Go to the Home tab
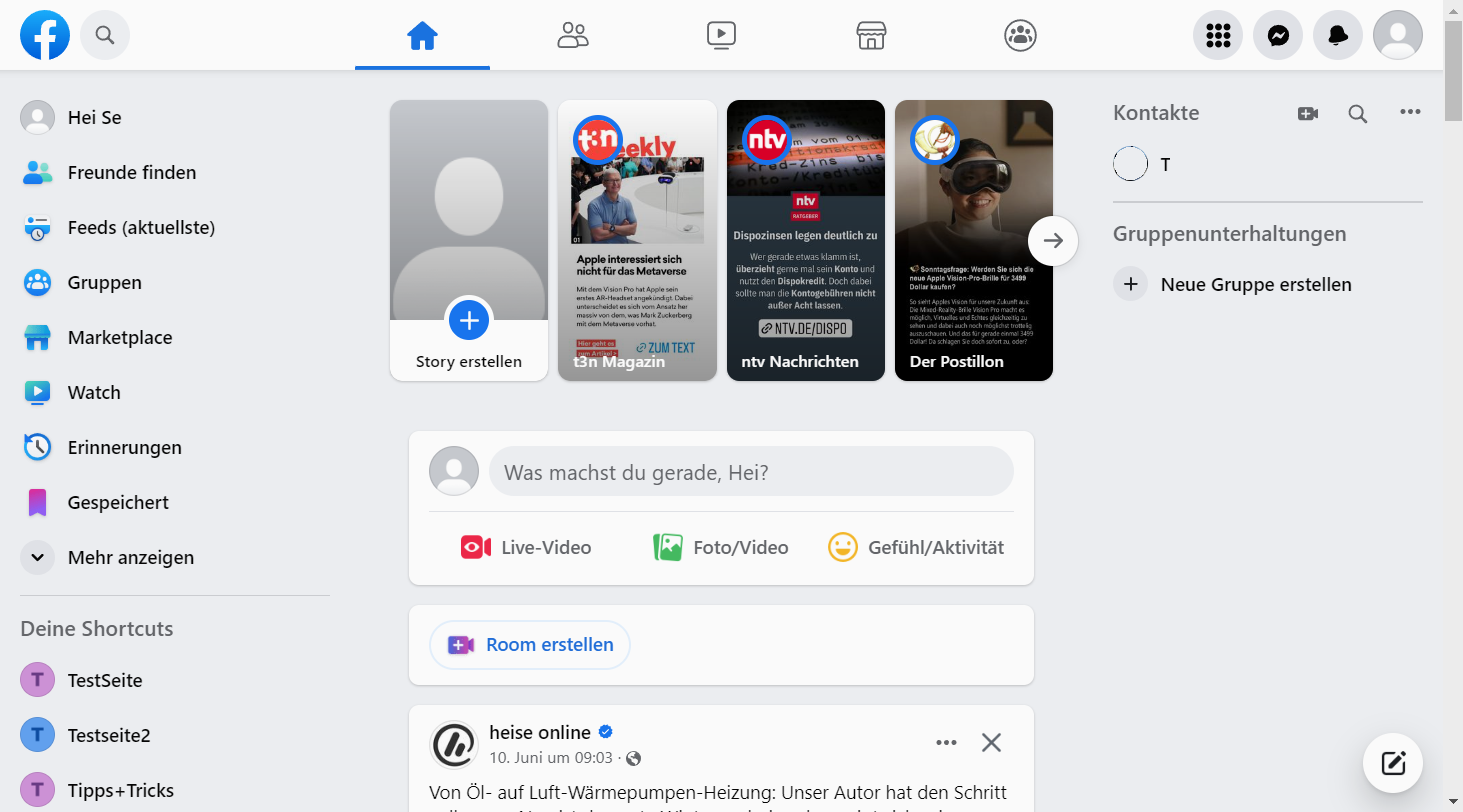This screenshot has width=1463, height=812. pos(422,36)
